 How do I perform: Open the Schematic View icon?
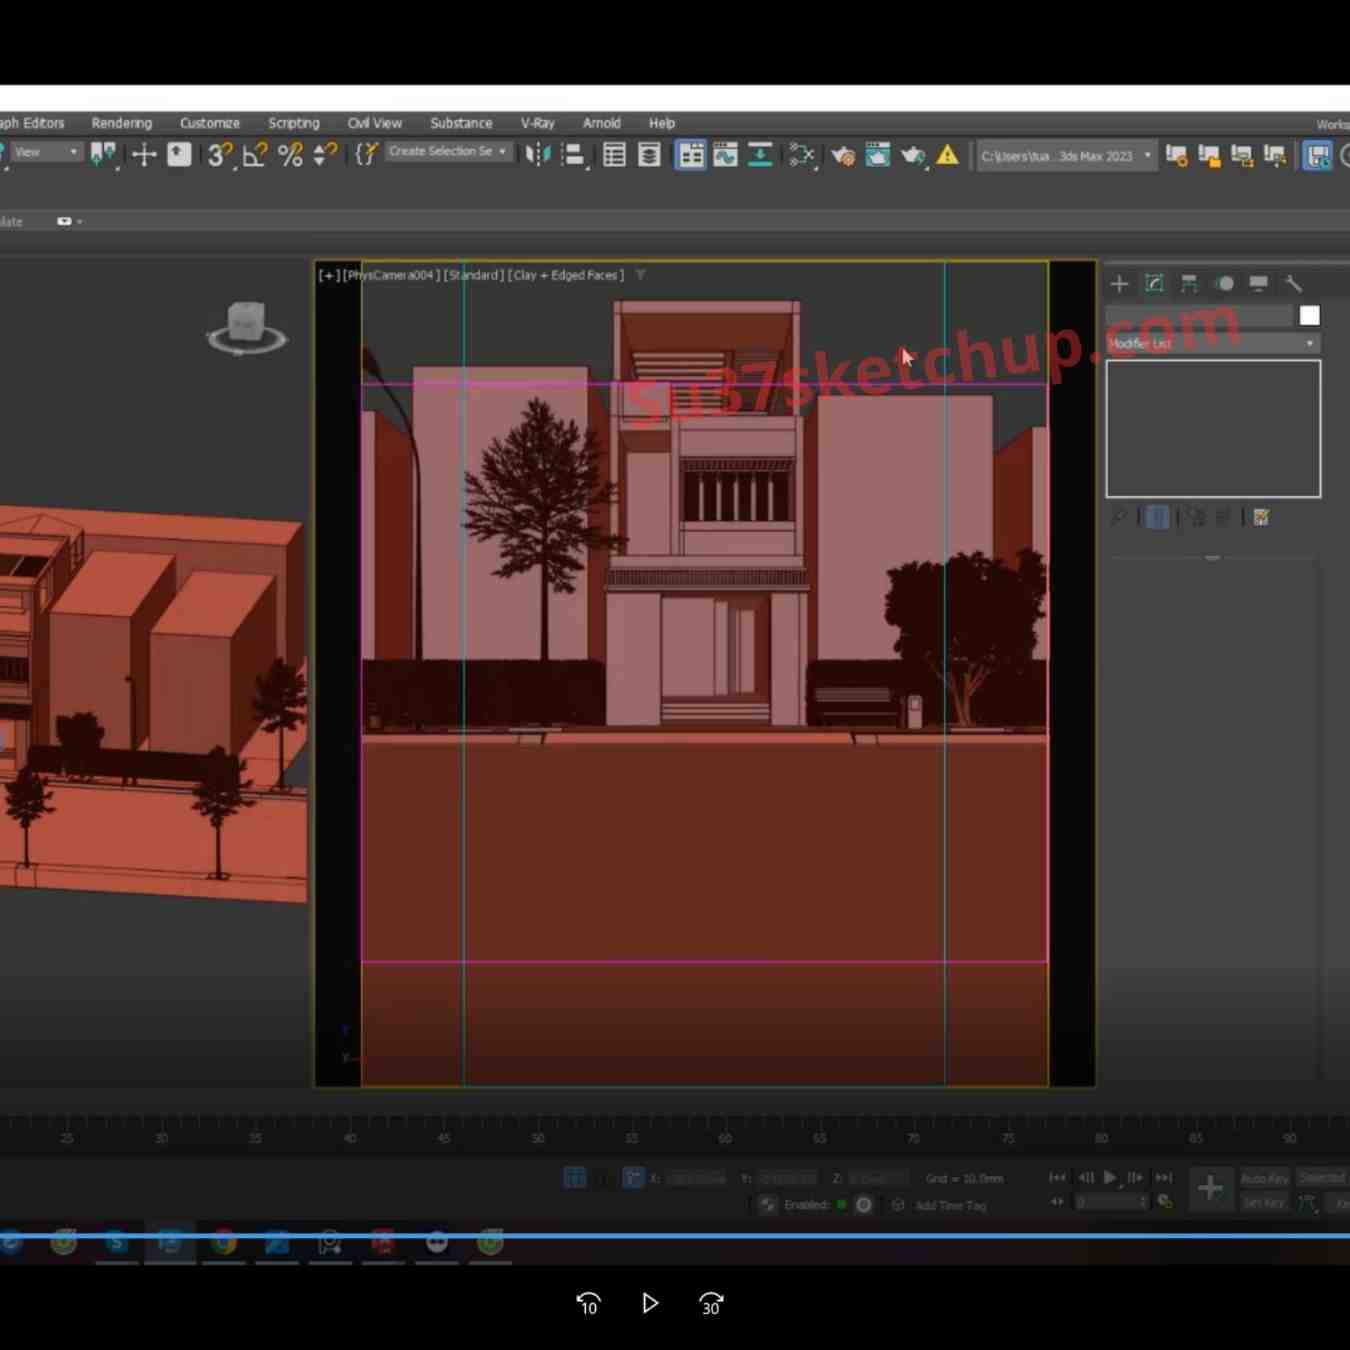(760, 155)
